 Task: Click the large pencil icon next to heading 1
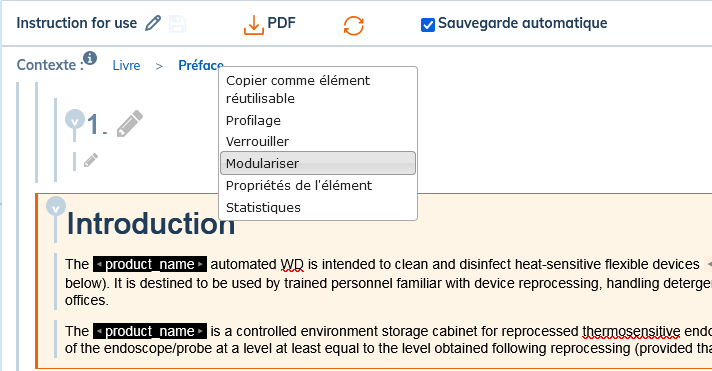(130, 124)
